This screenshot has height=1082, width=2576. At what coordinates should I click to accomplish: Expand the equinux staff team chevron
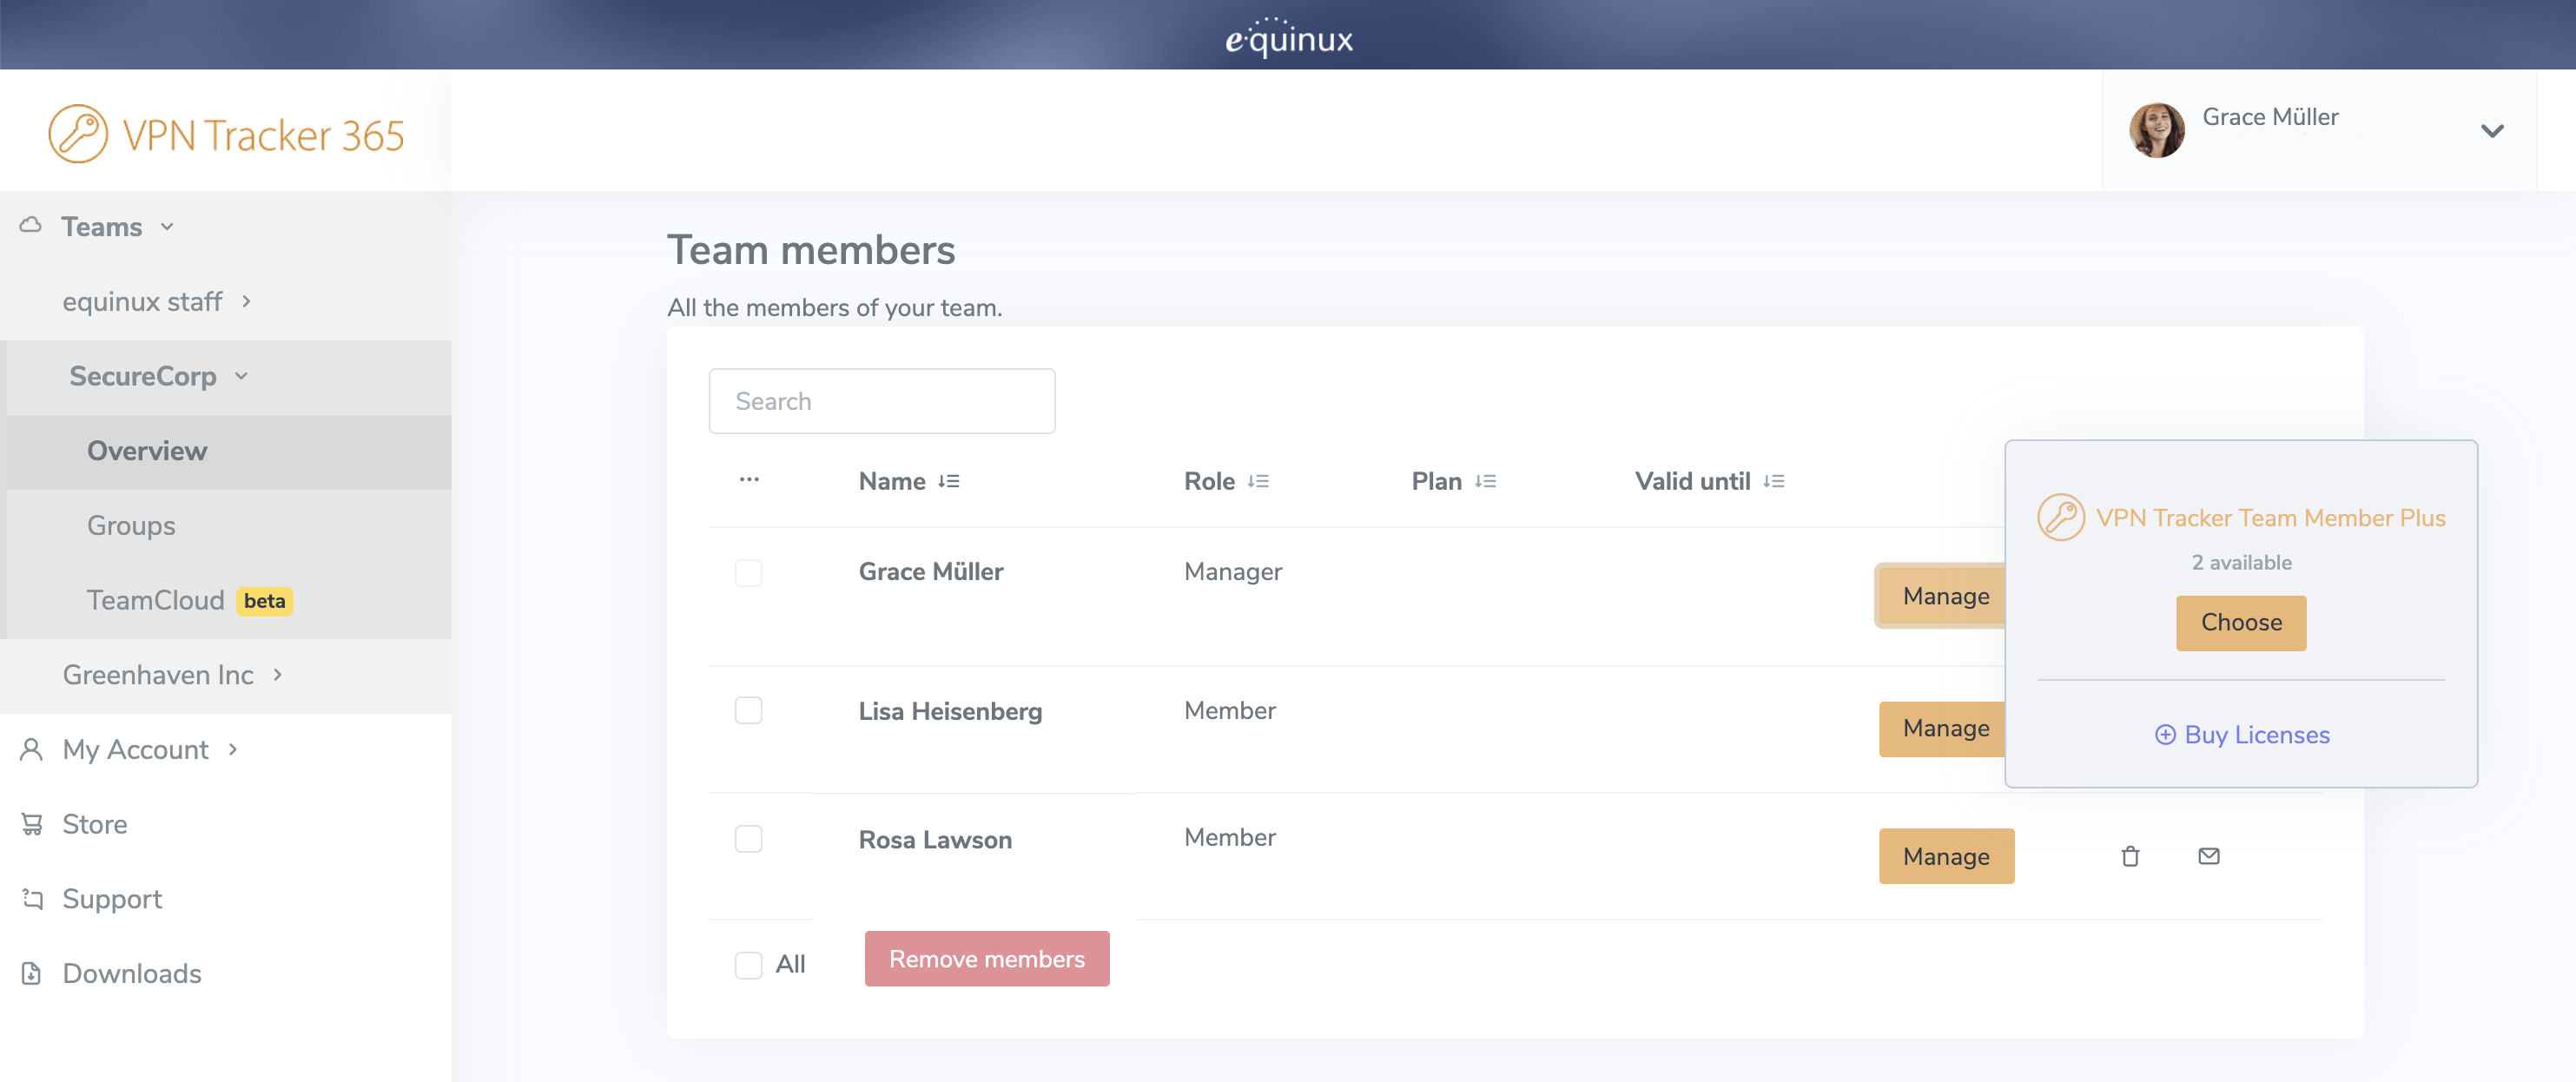point(246,301)
